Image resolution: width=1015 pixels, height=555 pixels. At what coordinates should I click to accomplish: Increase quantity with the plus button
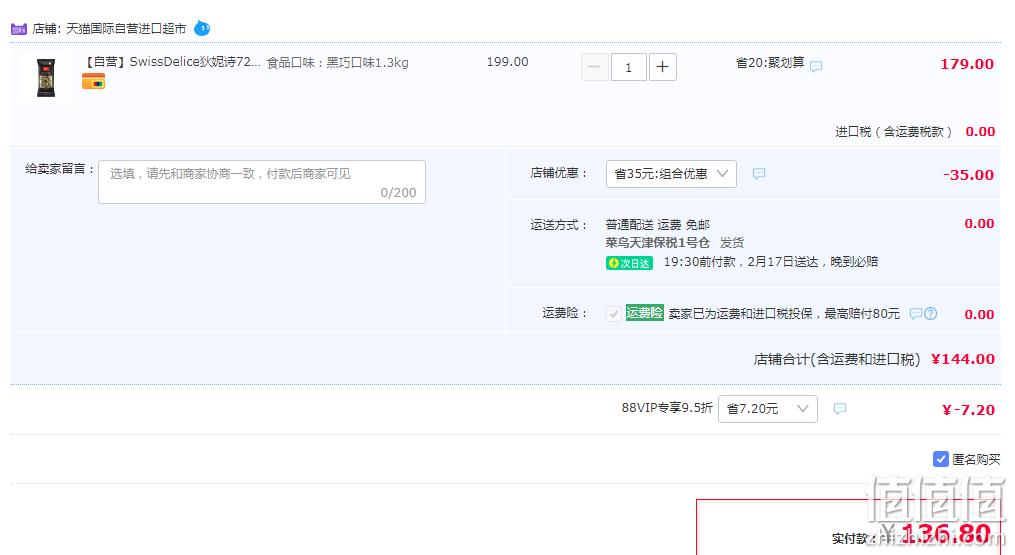tap(662, 67)
